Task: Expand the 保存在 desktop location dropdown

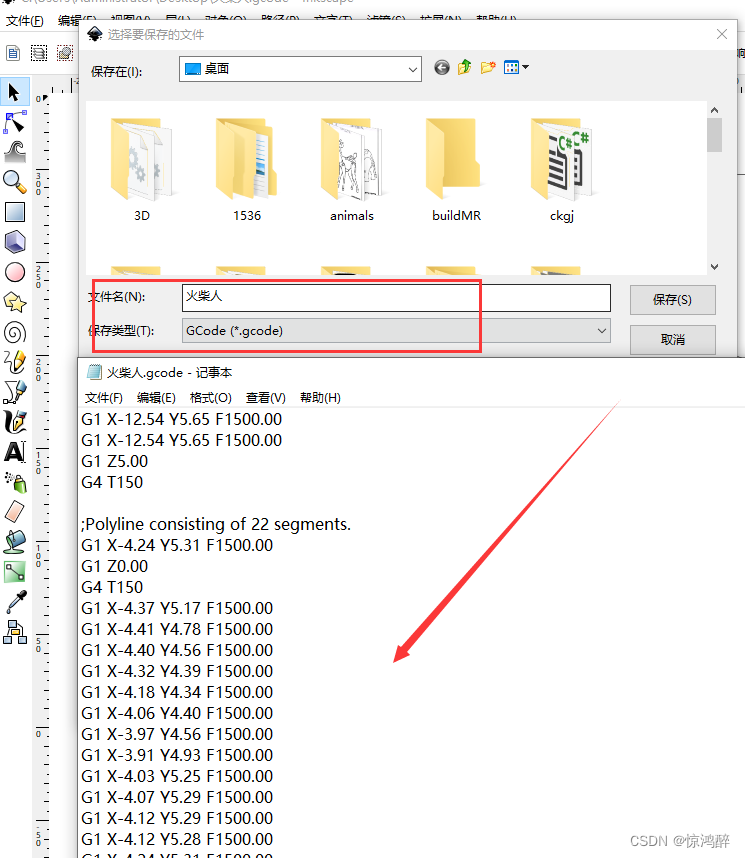Action: tap(413, 69)
